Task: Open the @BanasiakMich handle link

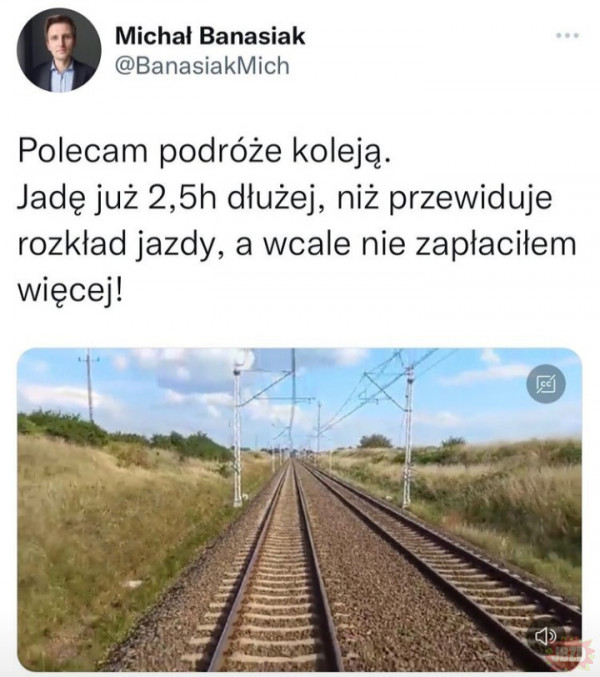Action: (x=202, y=66)
